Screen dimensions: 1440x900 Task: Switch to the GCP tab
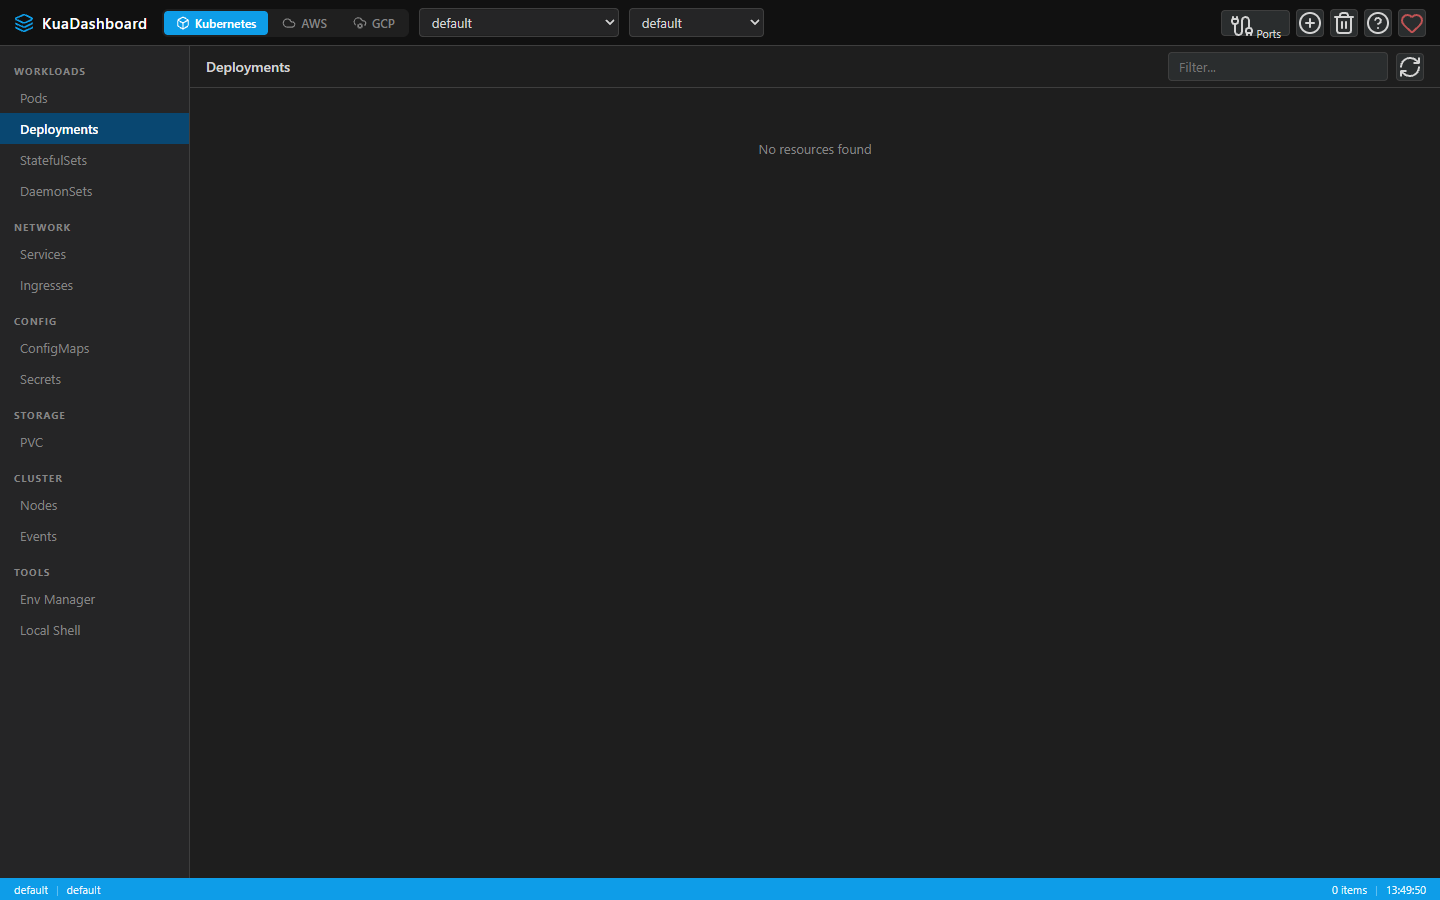click(x=374, y=23)
